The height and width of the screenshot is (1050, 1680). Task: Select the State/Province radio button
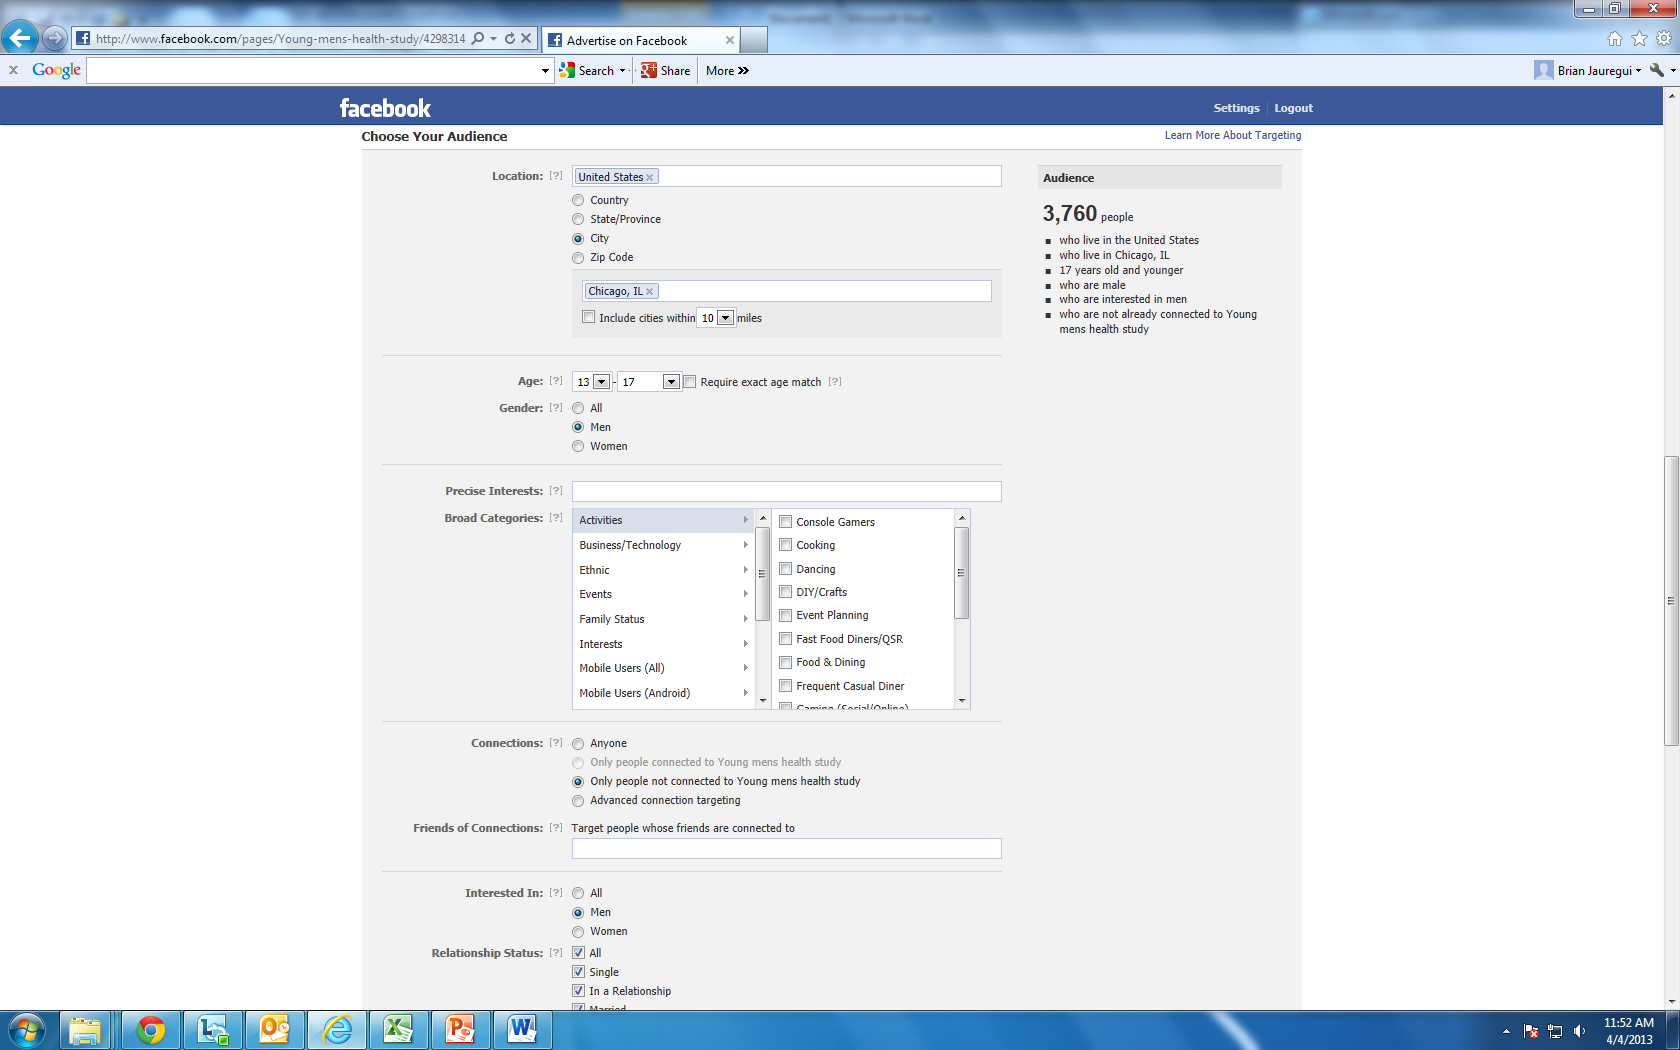tap(578, 220)
